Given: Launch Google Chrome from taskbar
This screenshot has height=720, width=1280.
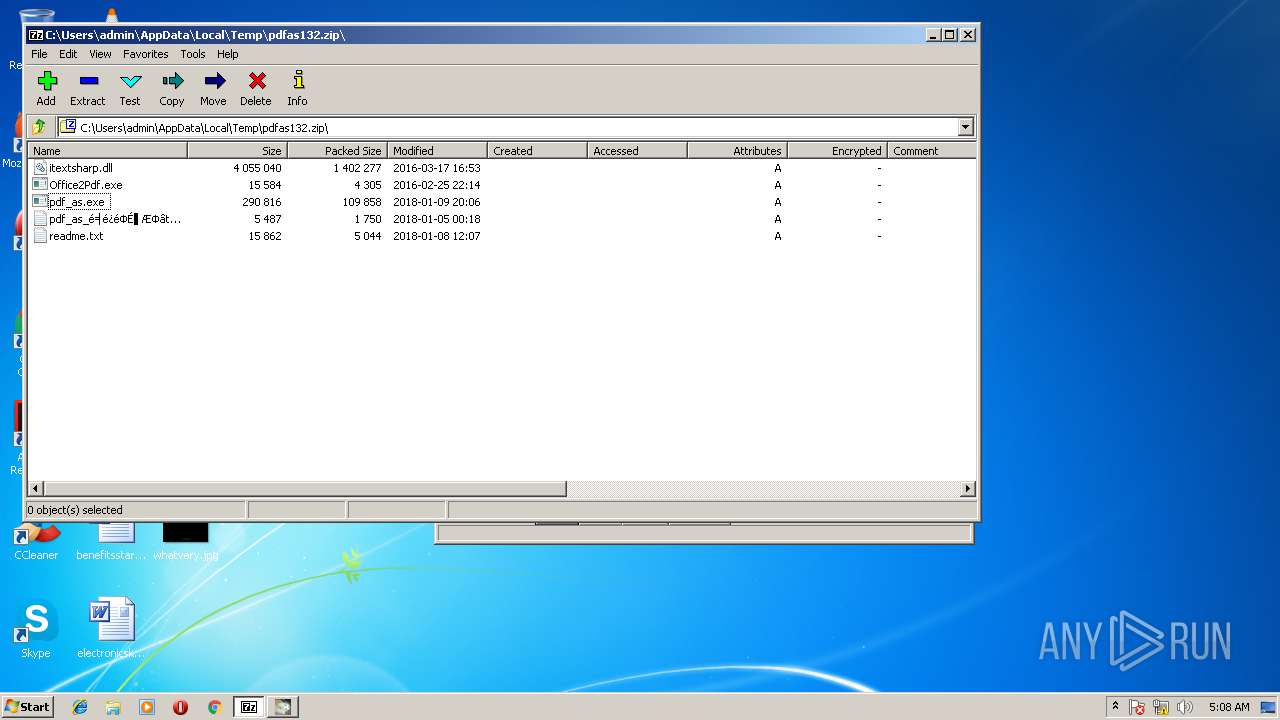Looking at the screenshot, I should click(x=214, y=707).
